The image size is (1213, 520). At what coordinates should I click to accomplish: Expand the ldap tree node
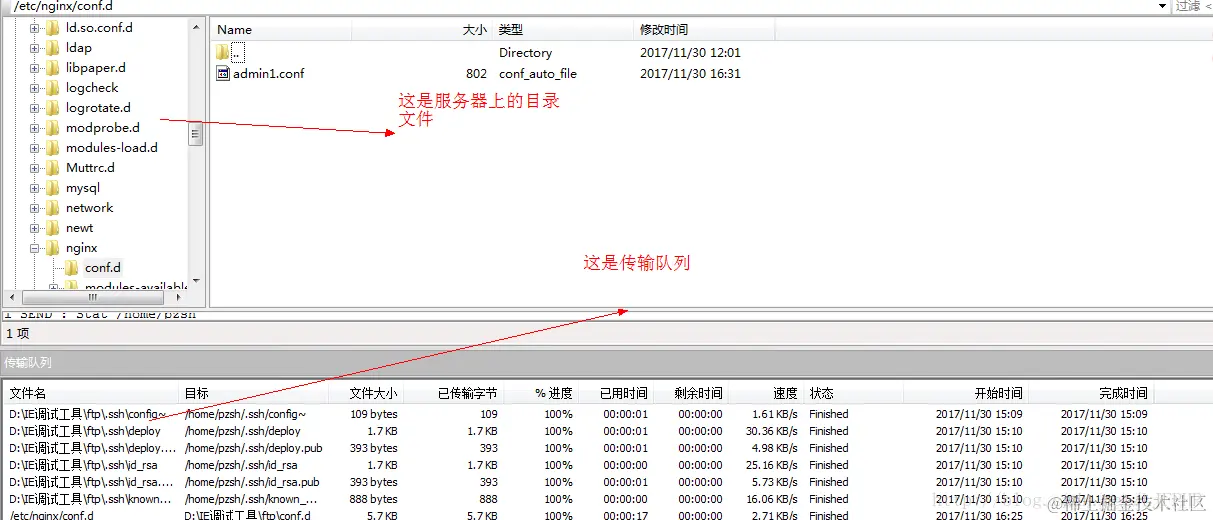(34, 48)
